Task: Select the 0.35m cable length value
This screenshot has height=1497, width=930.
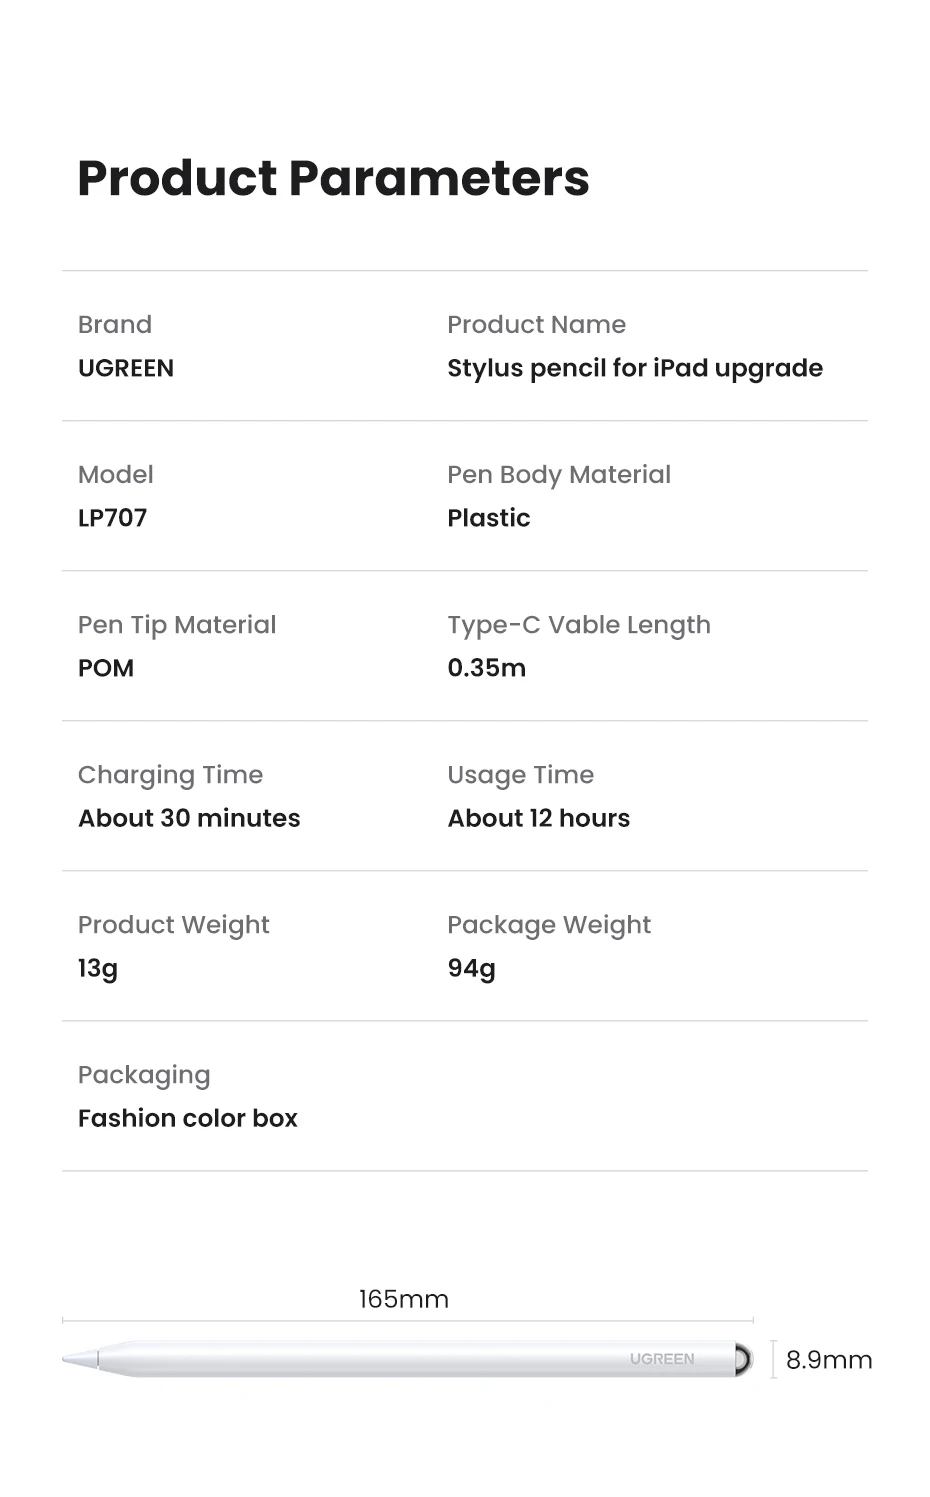Action: tap(486, 668)
